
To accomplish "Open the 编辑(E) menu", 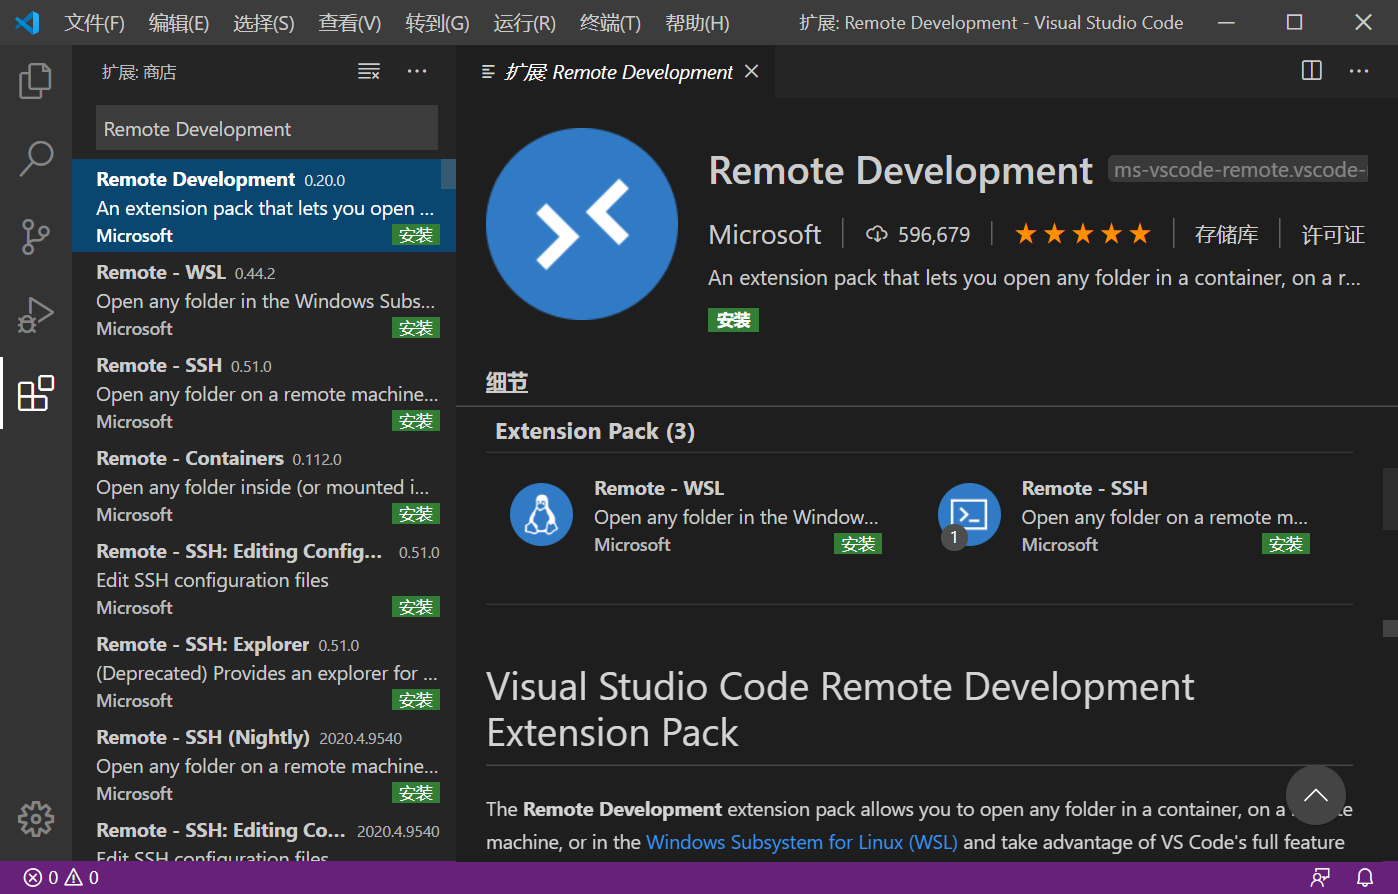I will click(179, 23).
